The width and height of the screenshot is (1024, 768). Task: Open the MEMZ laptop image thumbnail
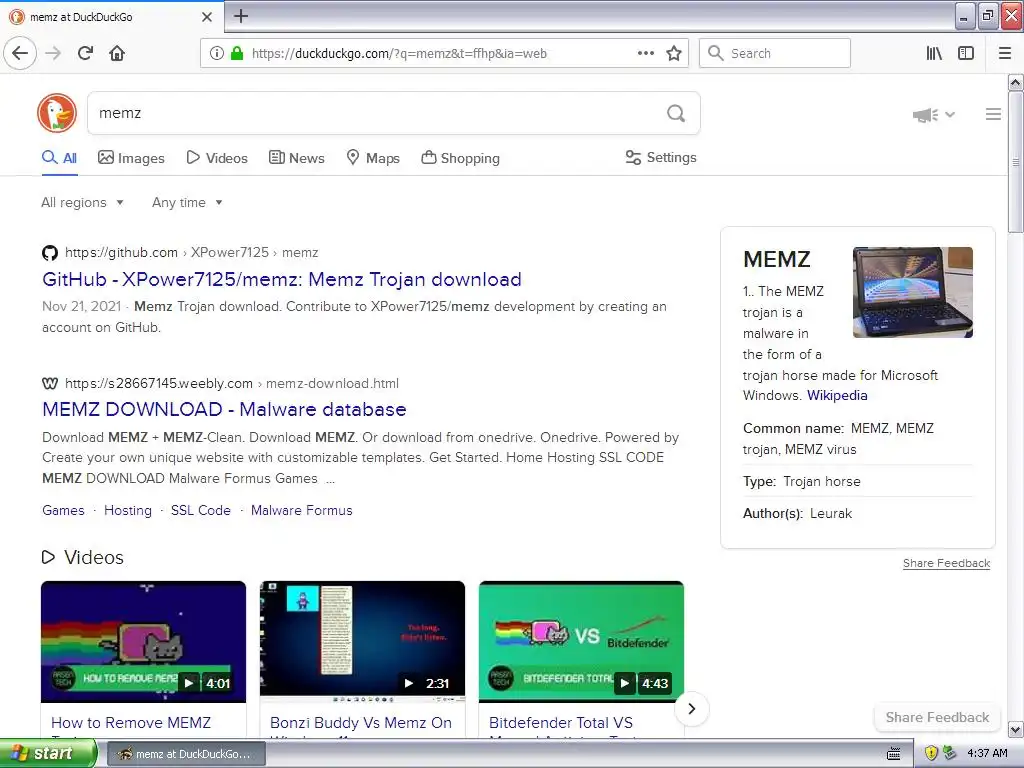point(912,292)
